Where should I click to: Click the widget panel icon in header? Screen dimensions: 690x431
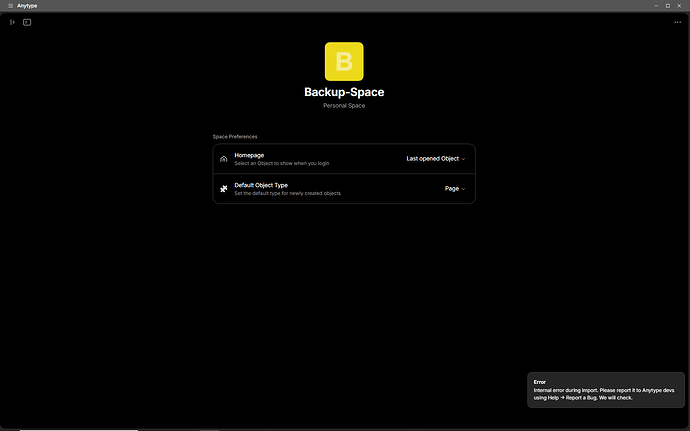[x=27, y=22]
